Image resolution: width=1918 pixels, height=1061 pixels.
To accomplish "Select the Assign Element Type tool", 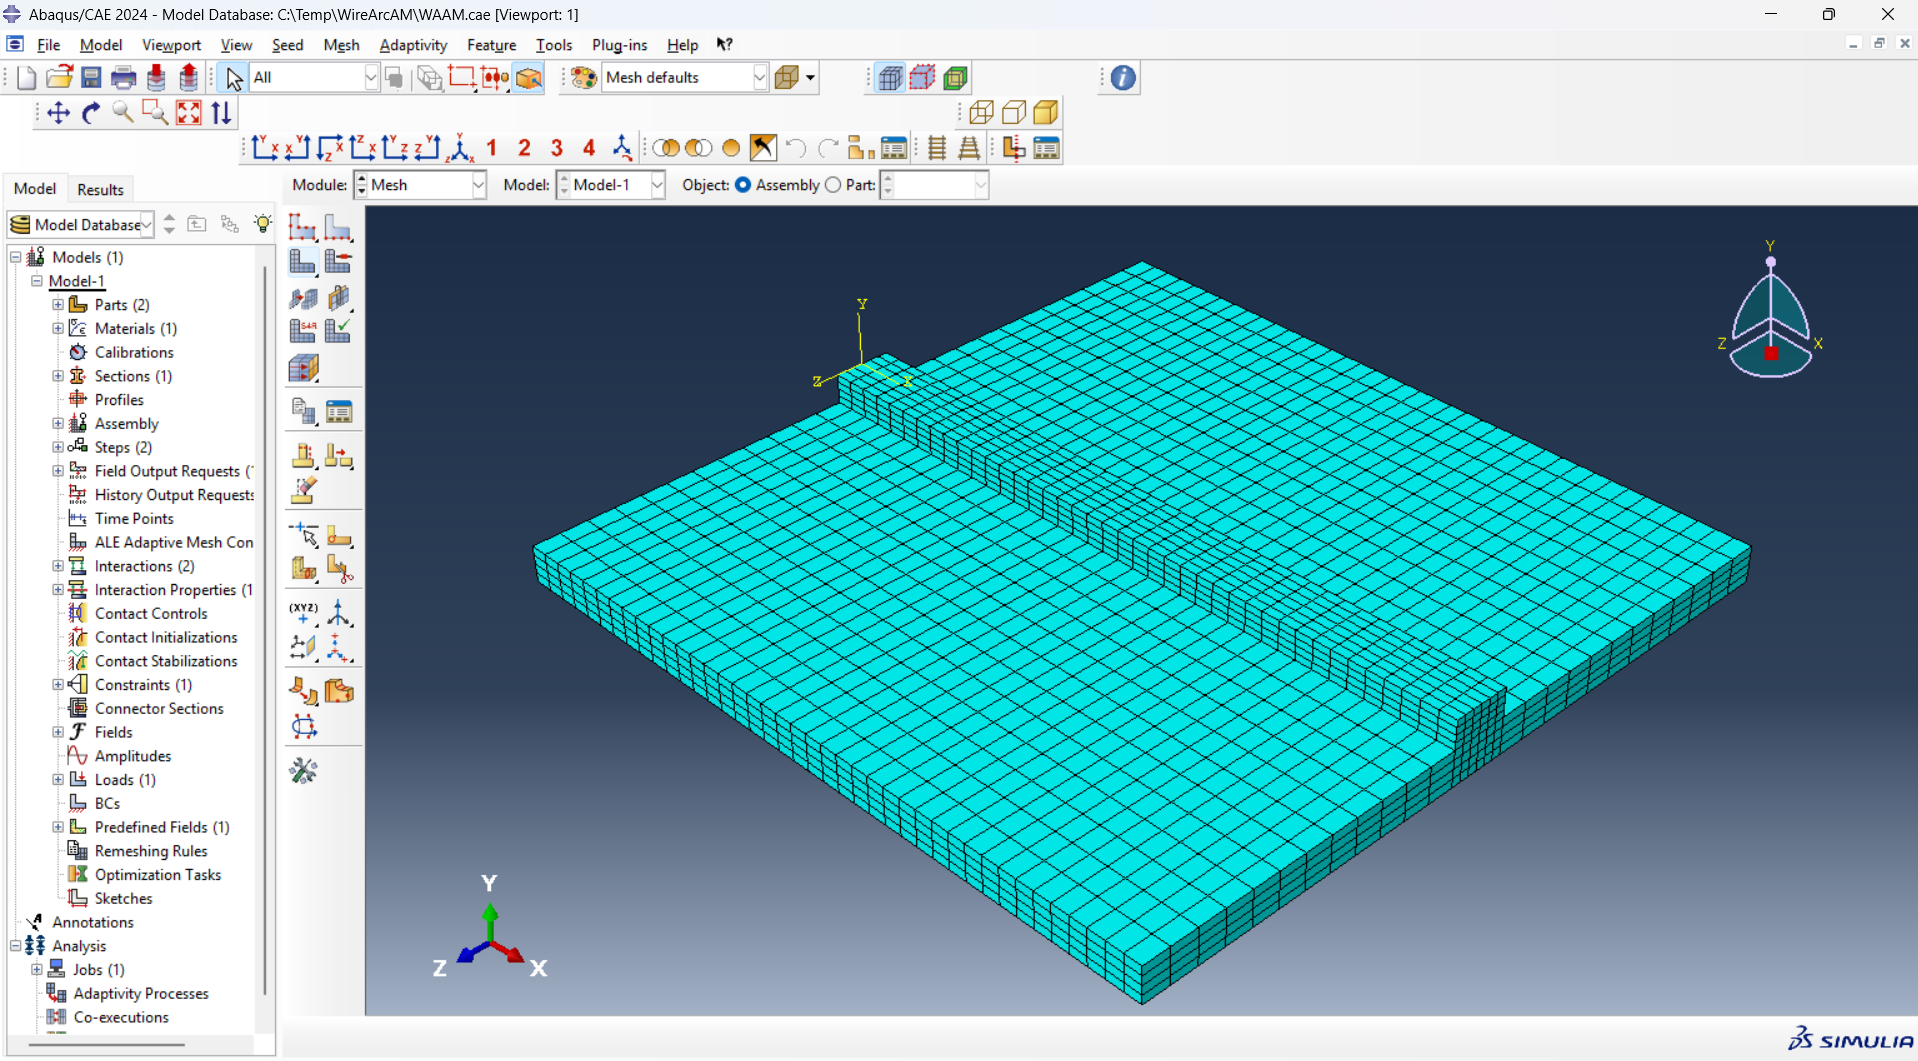I will [x=302, y=330].
